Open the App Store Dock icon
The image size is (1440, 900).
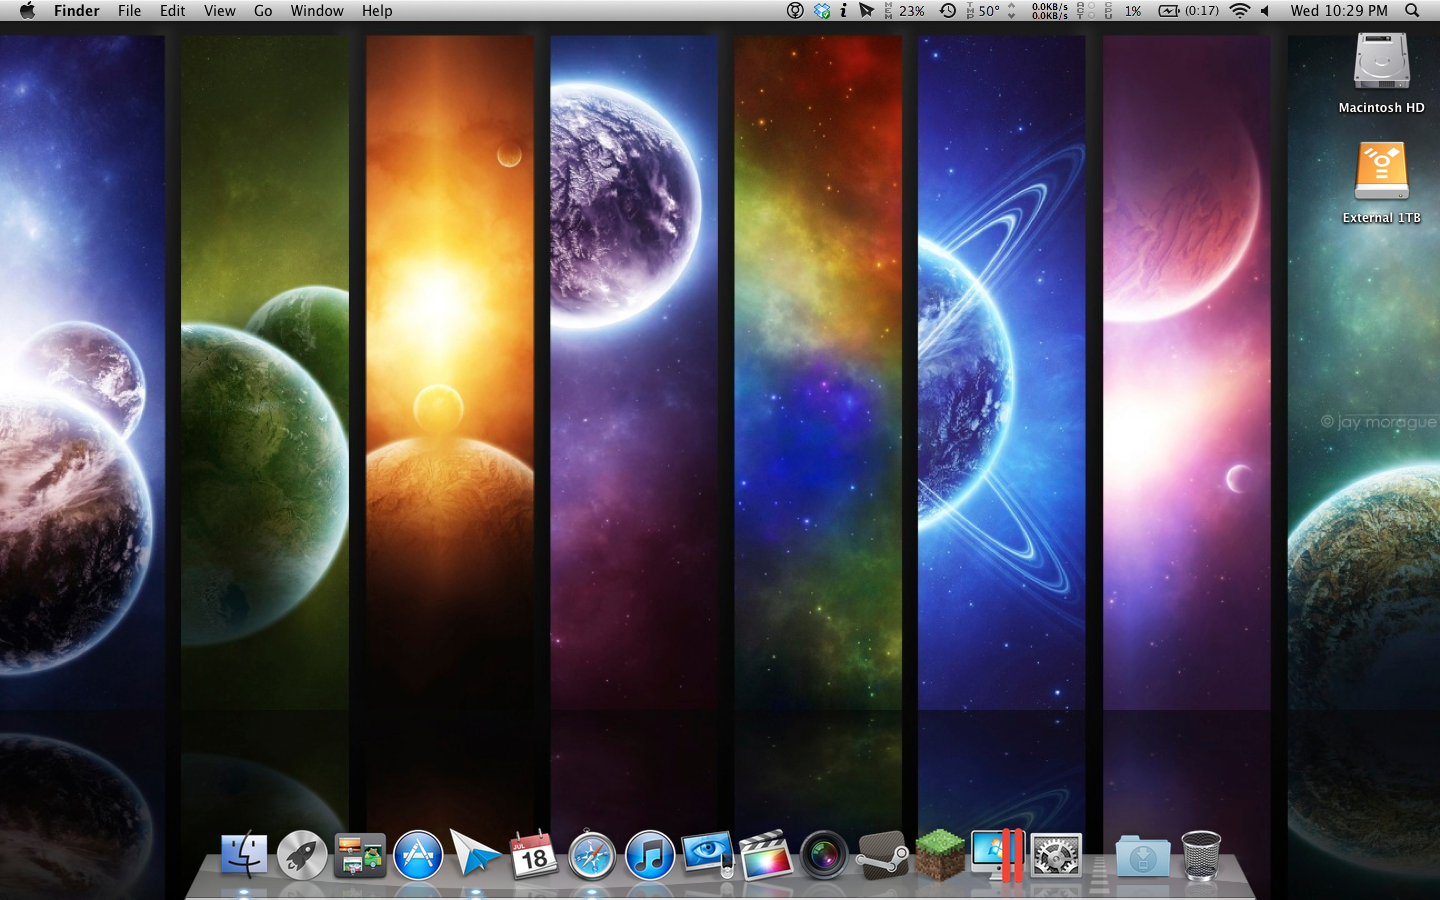(x=418, y=856)
